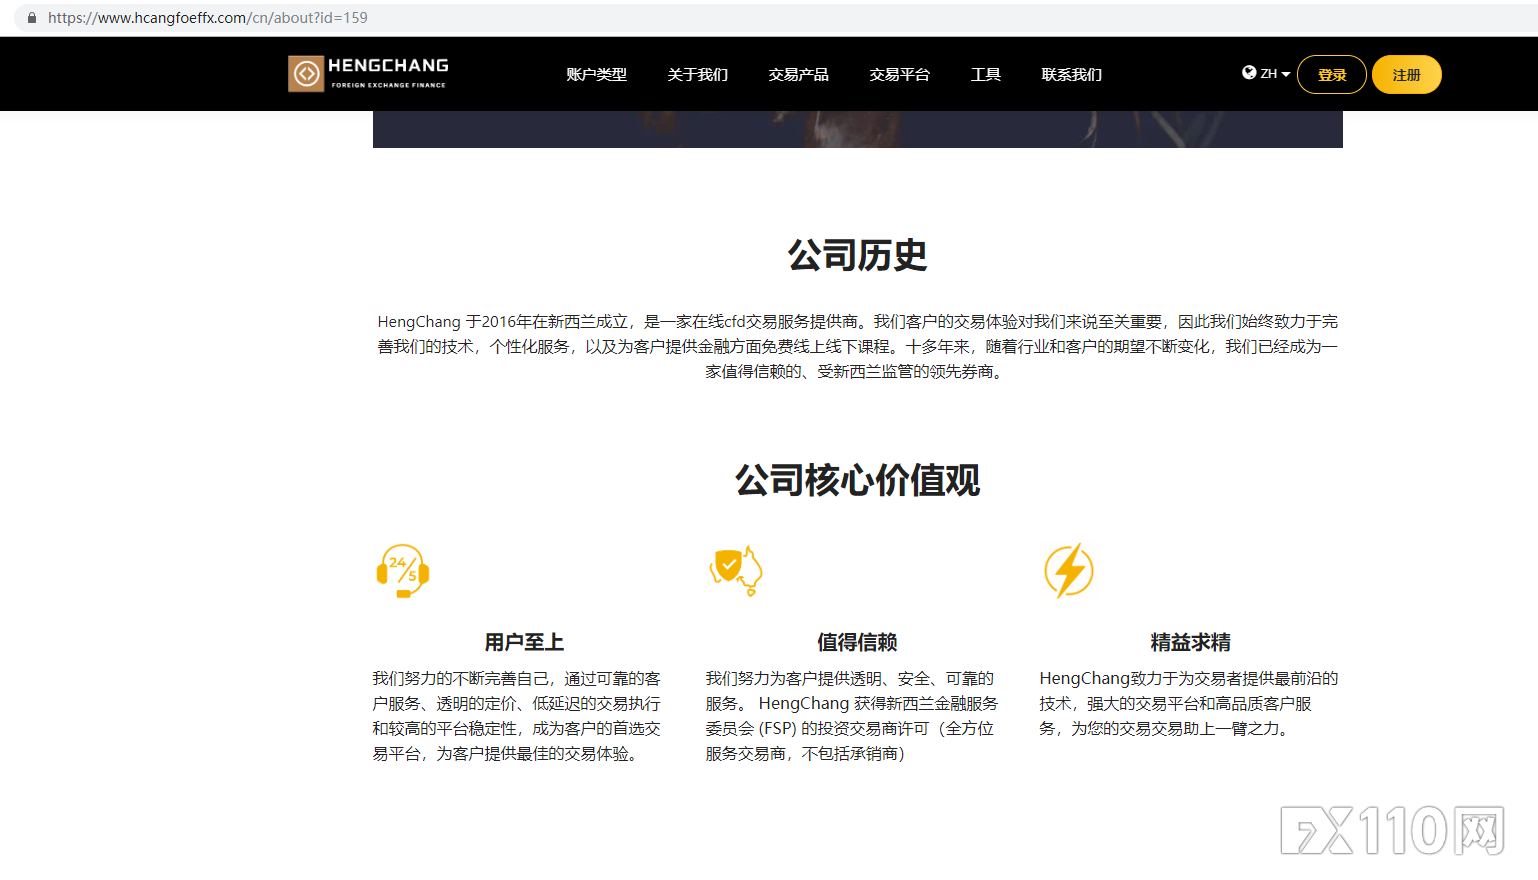Click the company history paragraph
The image size is (1538, 880).
[857, 346]
